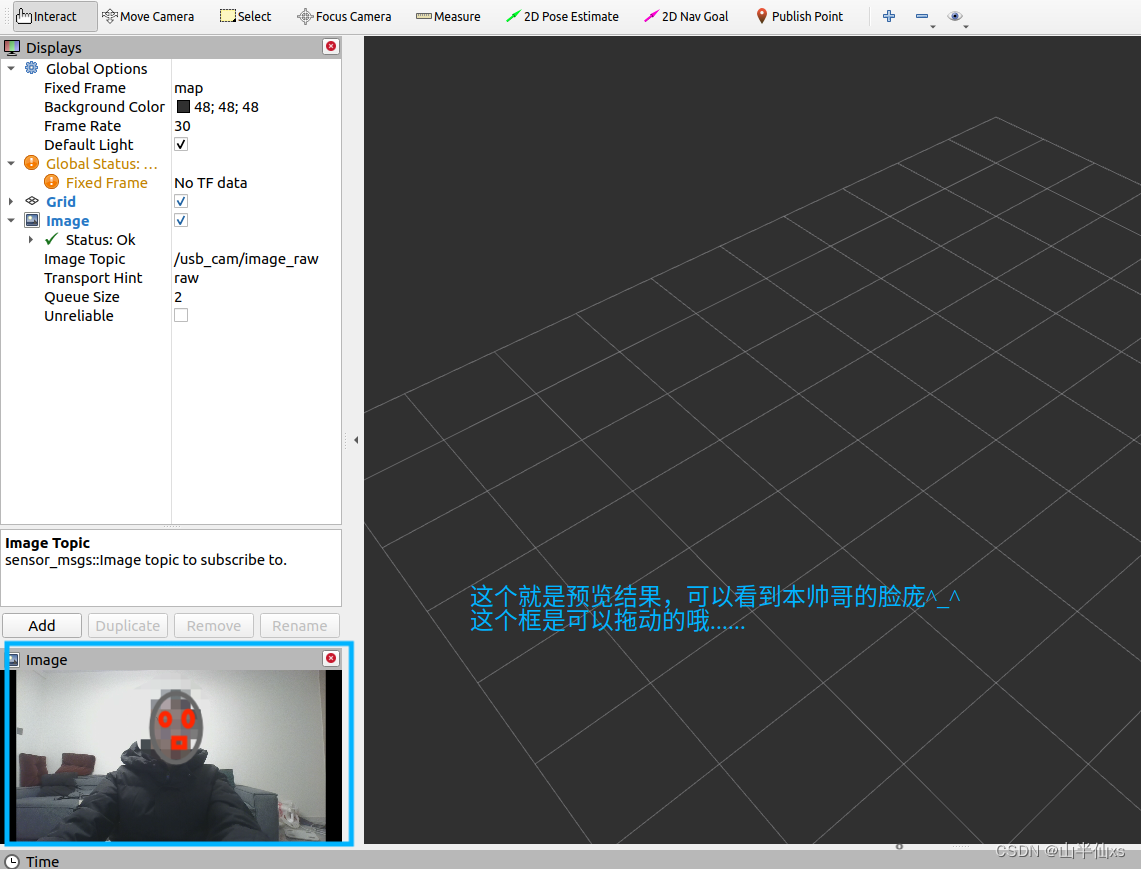Click the Image display icon
The image size is (1141, 869).
pyautogui.click(x=32, y=220)
